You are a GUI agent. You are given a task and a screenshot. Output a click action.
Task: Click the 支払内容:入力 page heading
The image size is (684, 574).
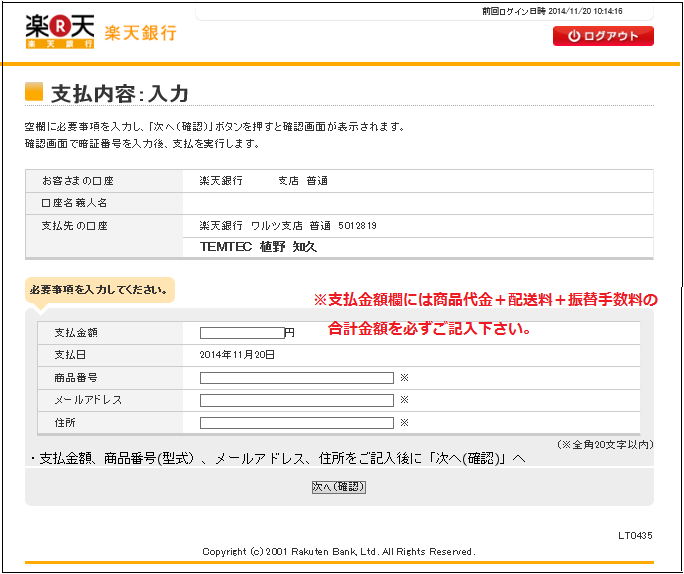(x=120, y=94)
